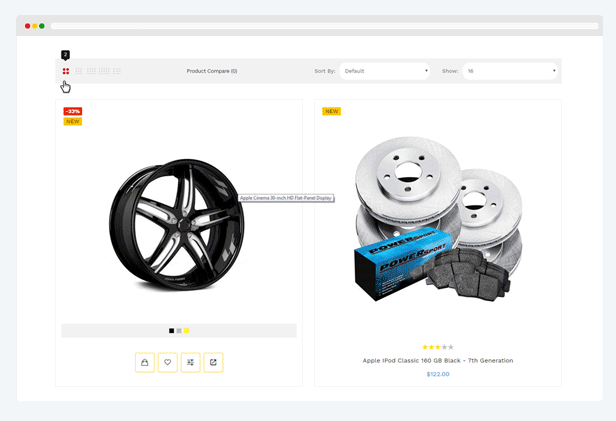Click the star rating of iPod Classic

[438, 347]
